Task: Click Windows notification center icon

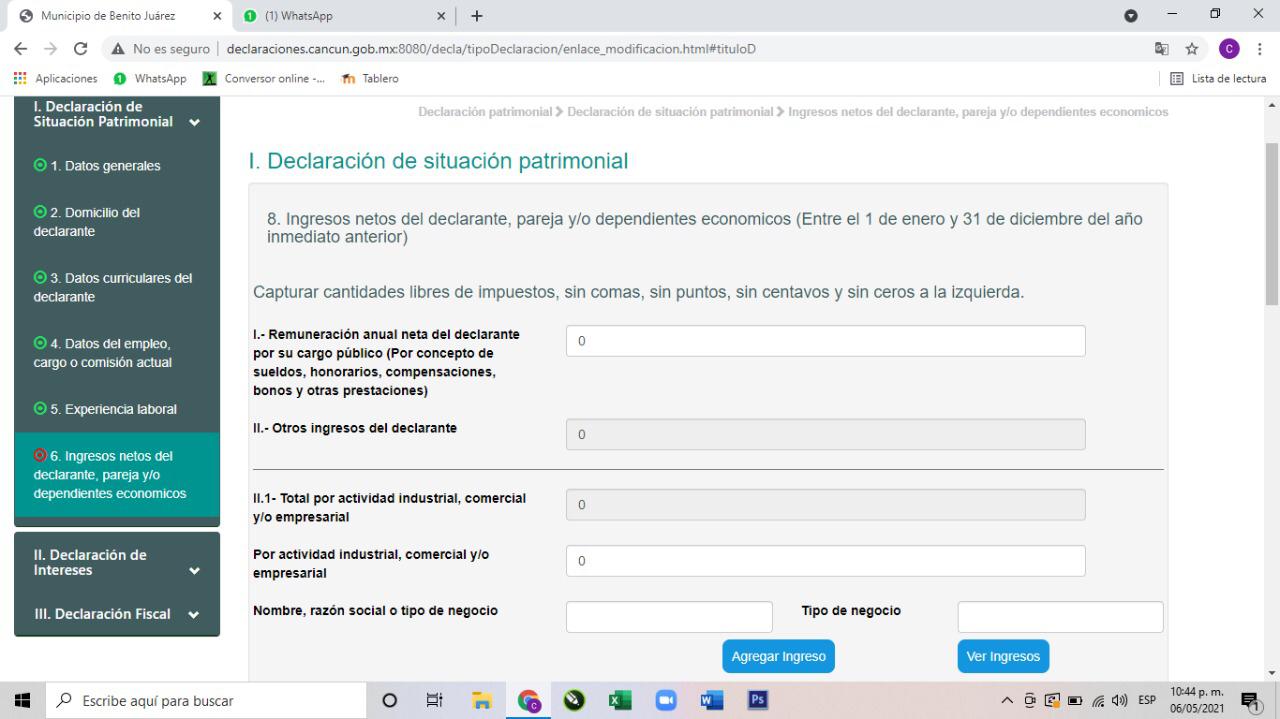Action: (x=1248, y=701)
